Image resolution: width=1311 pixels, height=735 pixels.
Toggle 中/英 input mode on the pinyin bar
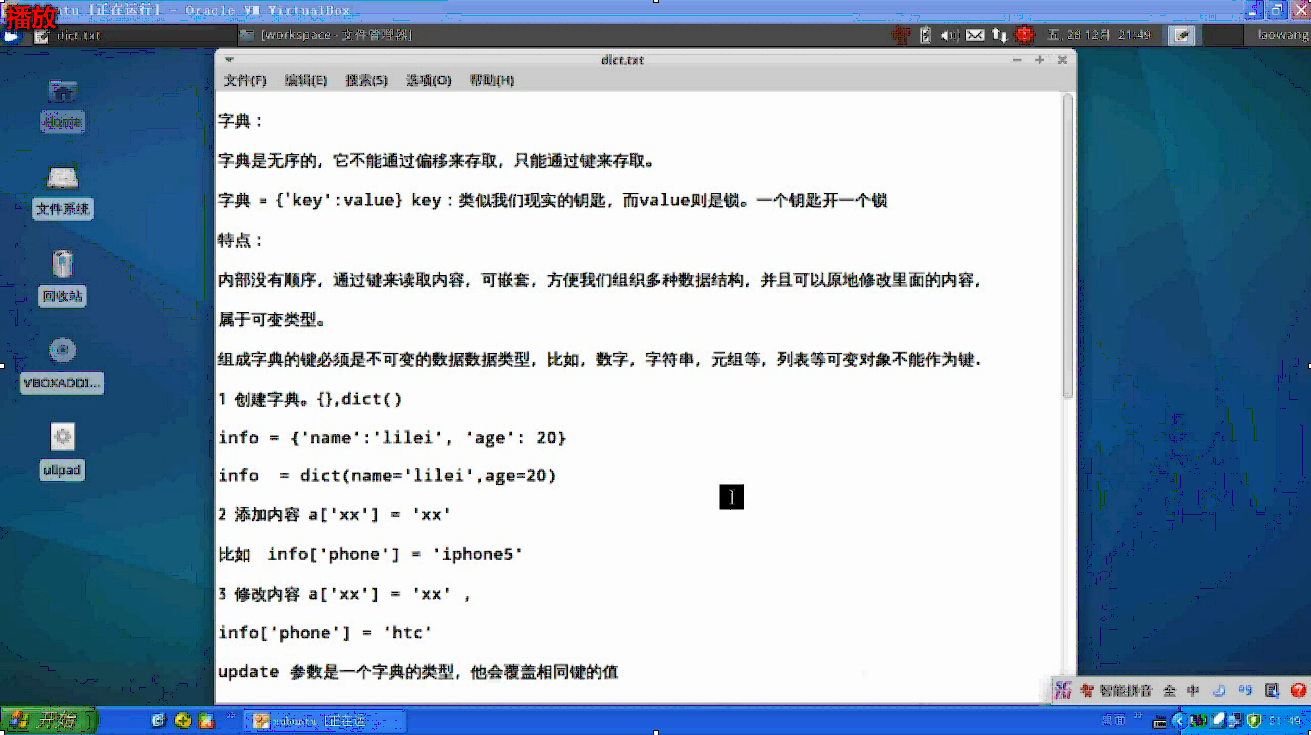pyautogui.click(x=1193, y=690)
